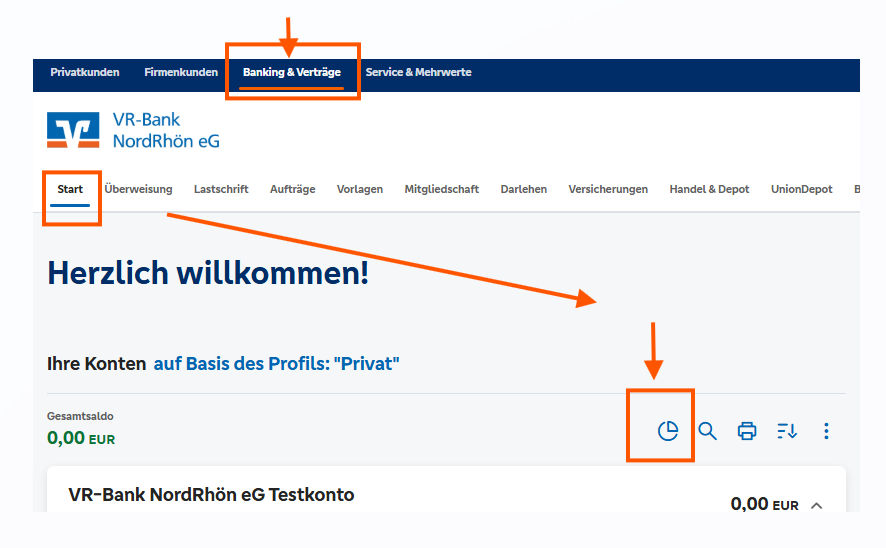This screenshot has height=548, width=886.
Task: Switch to the Überweisung tab
Action: [138, 189]
